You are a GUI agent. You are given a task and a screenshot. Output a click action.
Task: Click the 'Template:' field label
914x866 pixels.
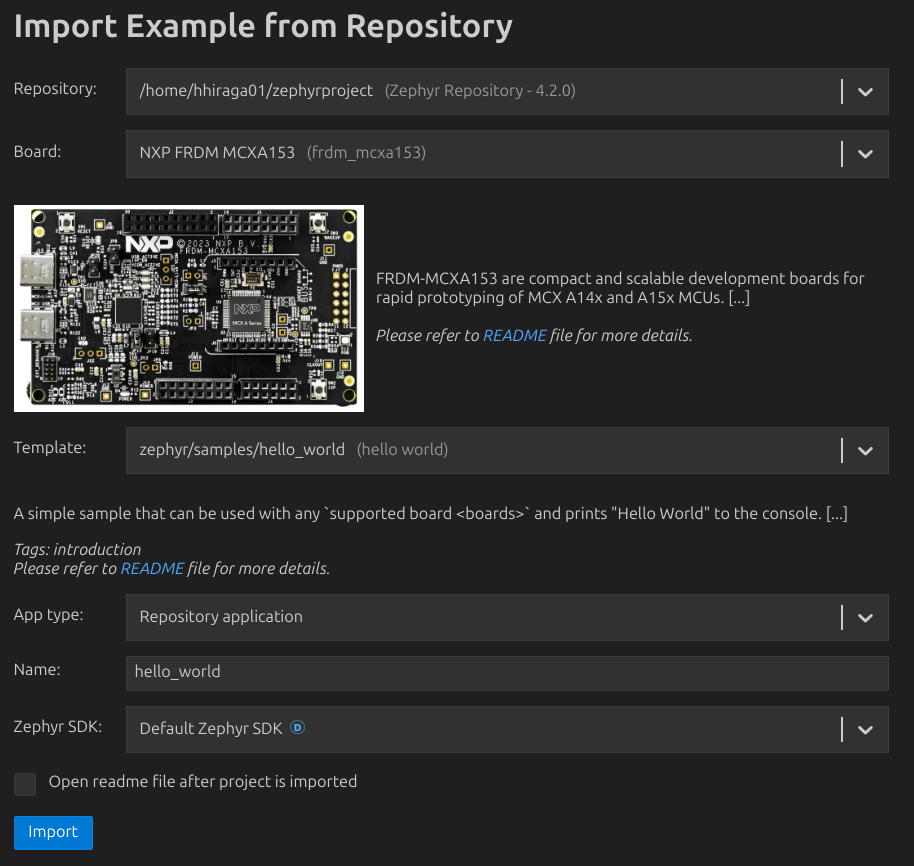(x=50, y=448)
